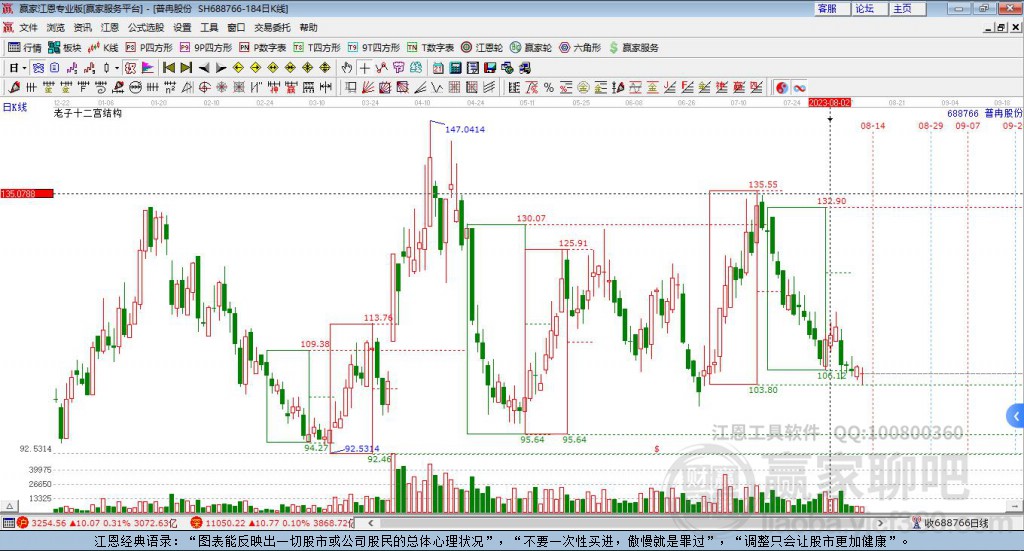Screen dimensions: 1024x551
Task: Click the red-blue yin-yang icon
Action: pyautogui.click(x=782, y=87)
